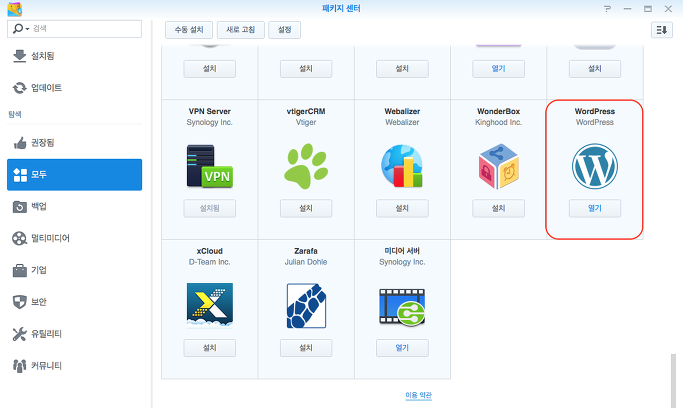
Task: Click the vertical scrollbar thumb
Action: click(x=673, y=381)
